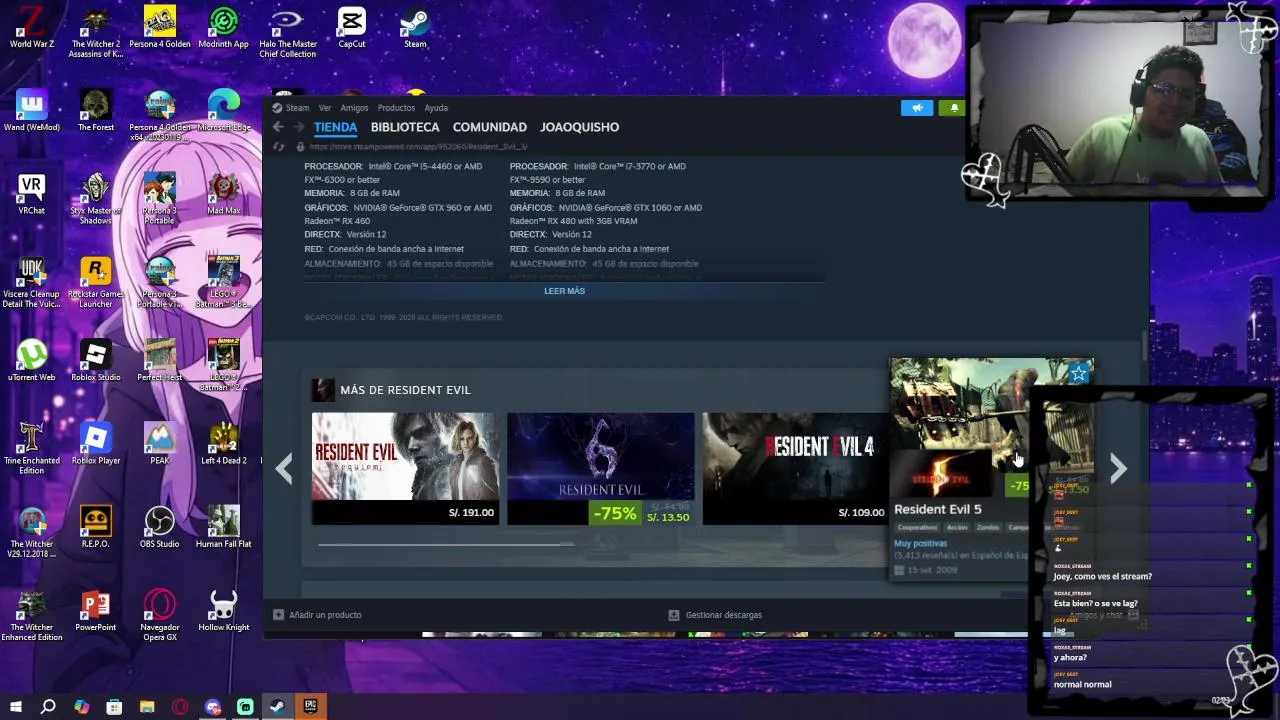The width and height of the screenshot is (1280, 720).
Task: Open Microsoft Edge desktop shortcut
Action: [x=224, y=110]
